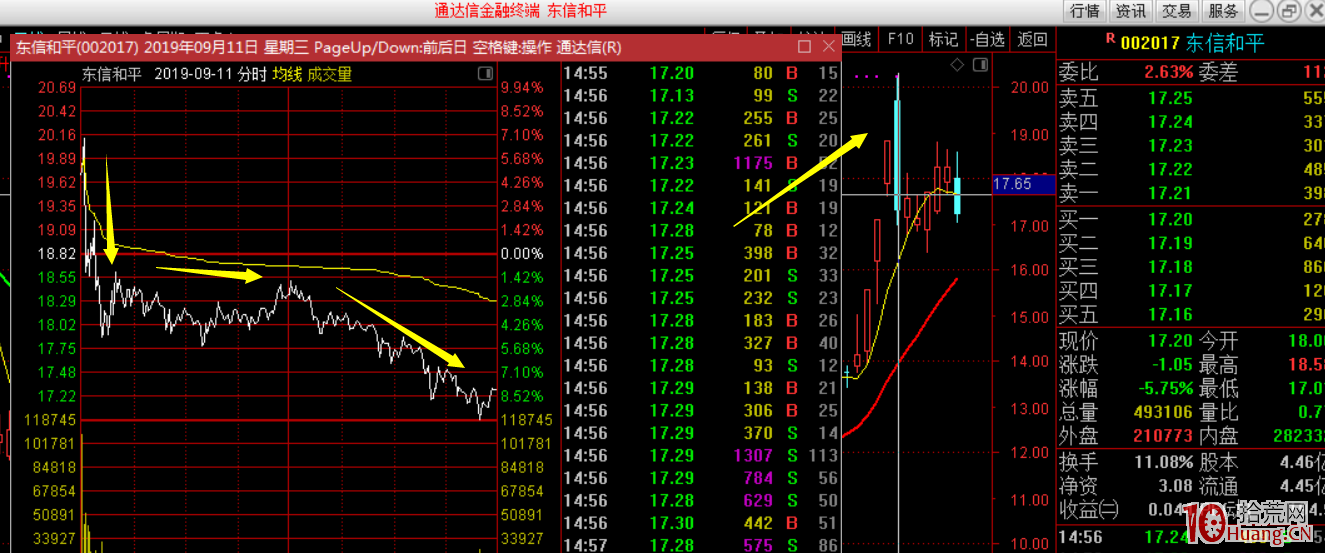Click the 均线 average line label
Screen dimensions: 1325x553
(x=288, y=74)
